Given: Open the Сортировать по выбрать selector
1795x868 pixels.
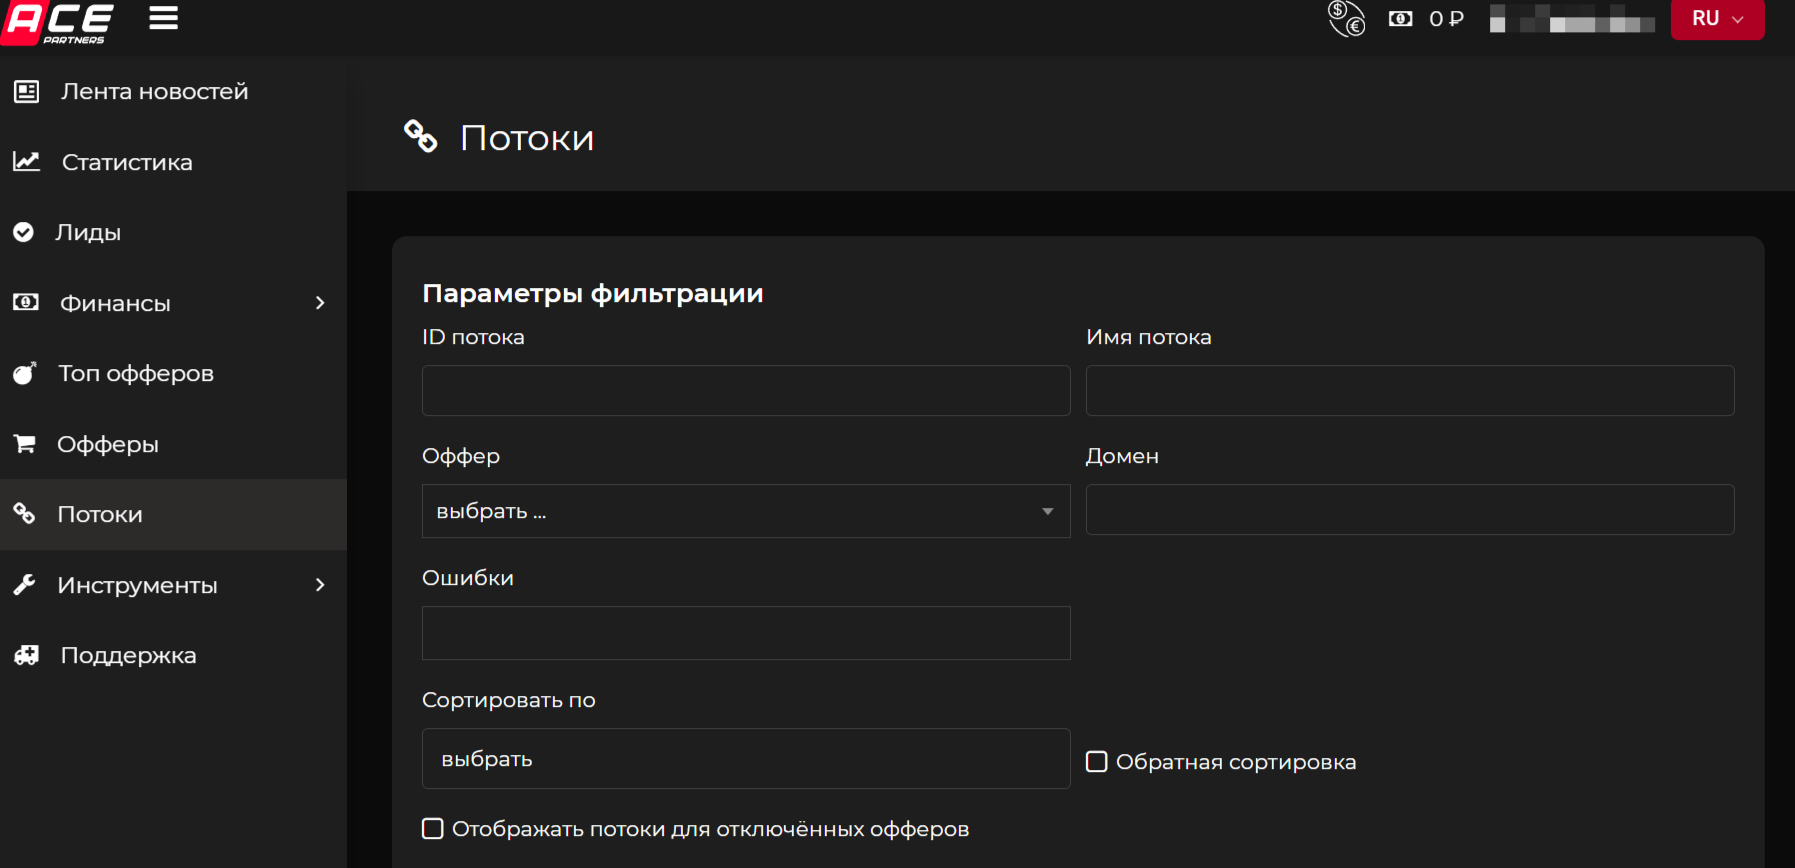Looking at the screenshot, I should pos(746,759).
